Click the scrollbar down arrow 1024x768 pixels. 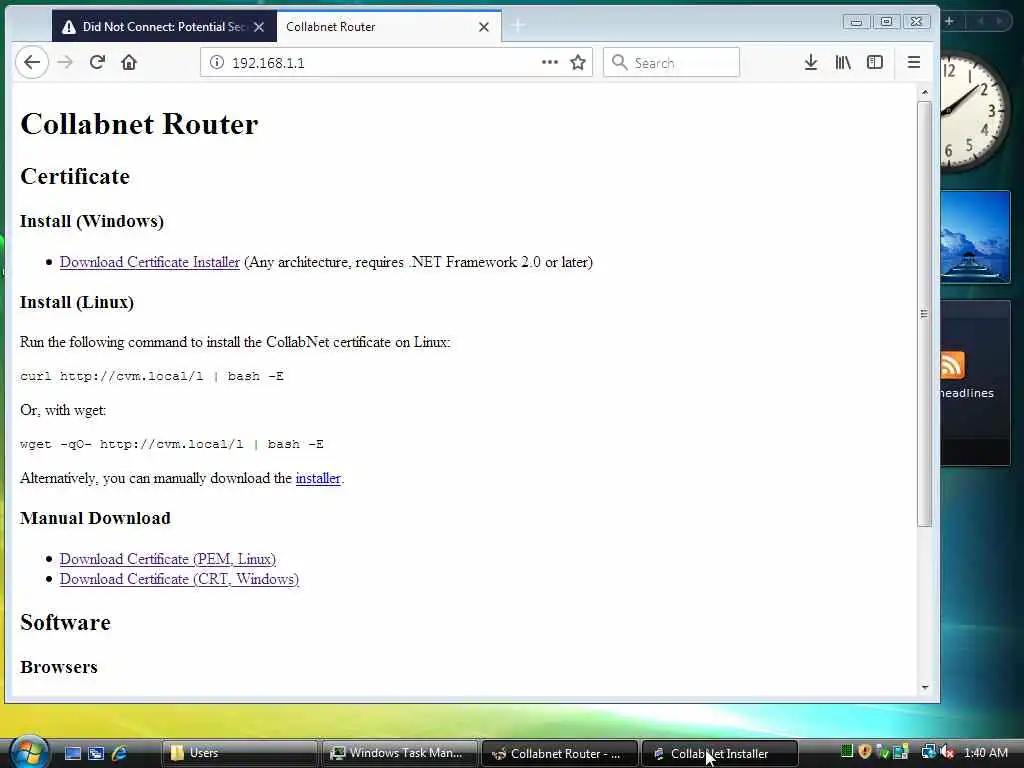click(924, 688)
